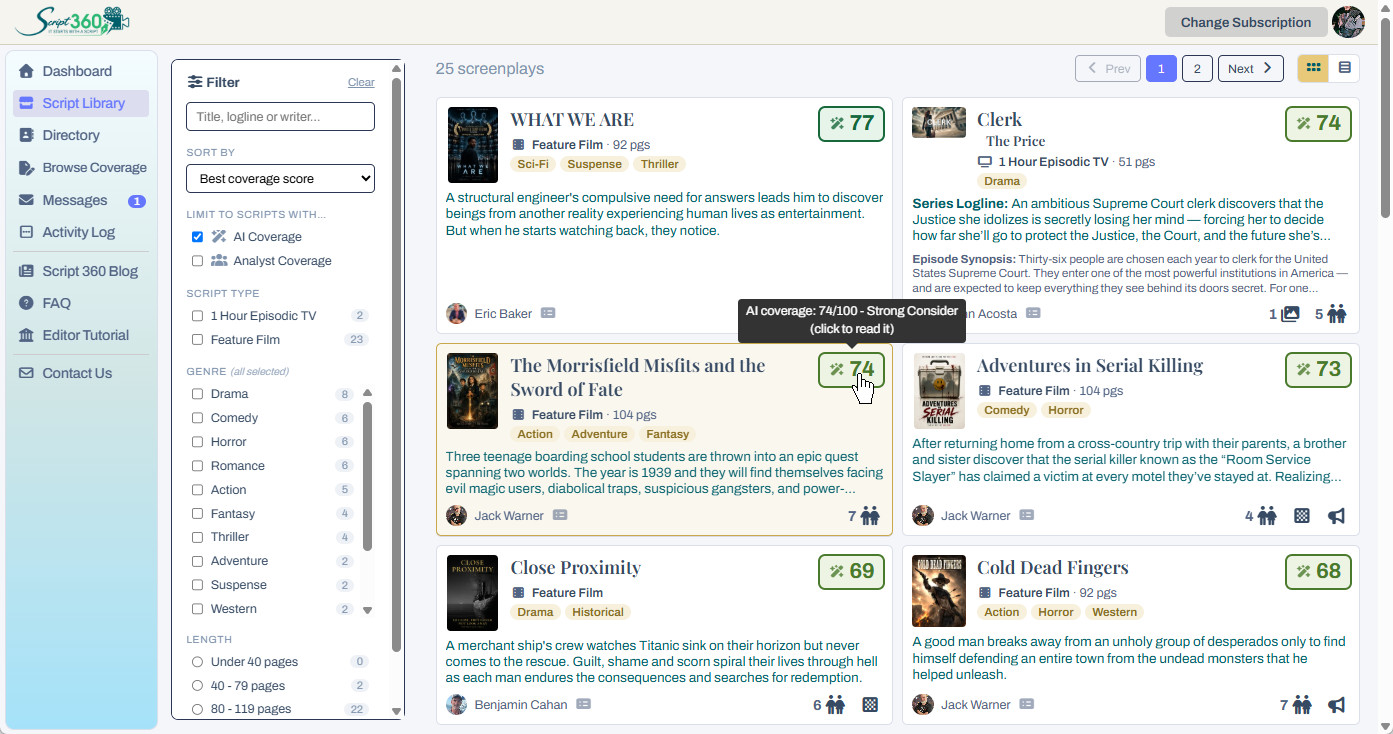This screenshot has width=1393, height=734.
Task: Open Cold Dead Fingers coverage score 68
Action: (x=1318, y=572)
